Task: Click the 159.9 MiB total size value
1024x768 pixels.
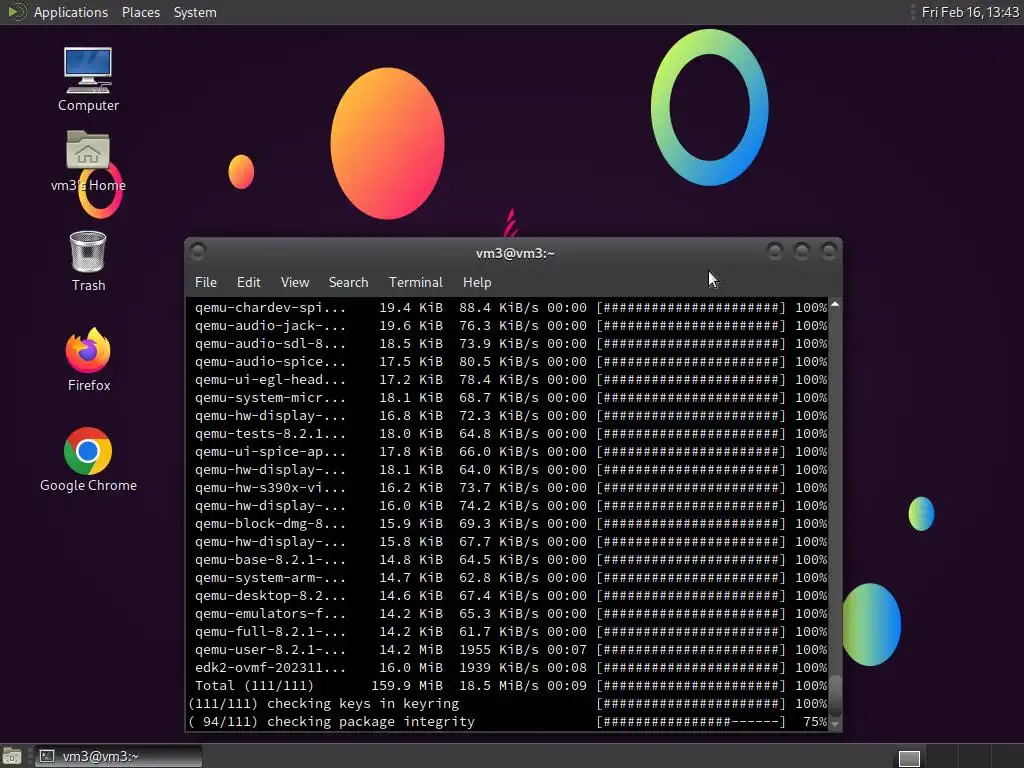Action: (407, 686)
